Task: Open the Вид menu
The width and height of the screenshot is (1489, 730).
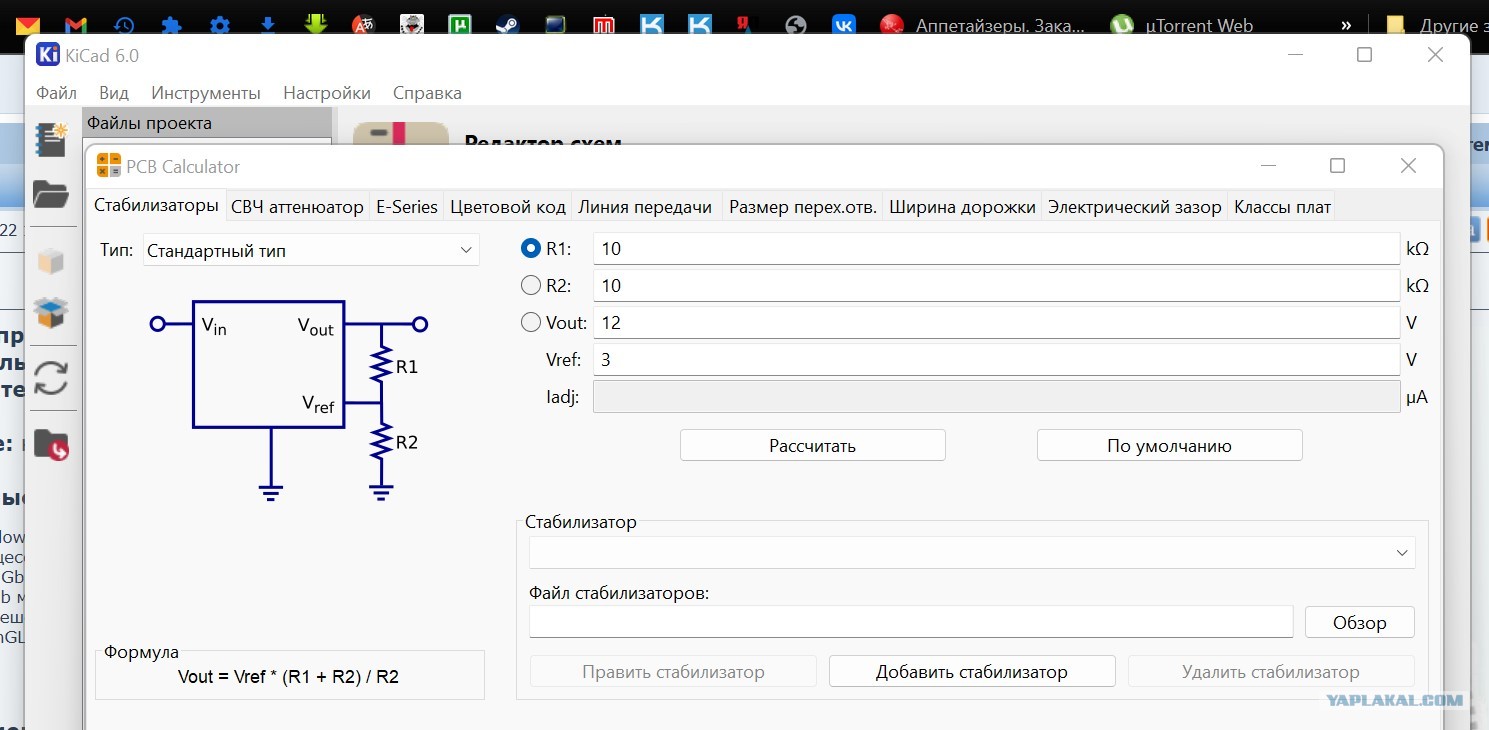Action: tap(114, 93)
